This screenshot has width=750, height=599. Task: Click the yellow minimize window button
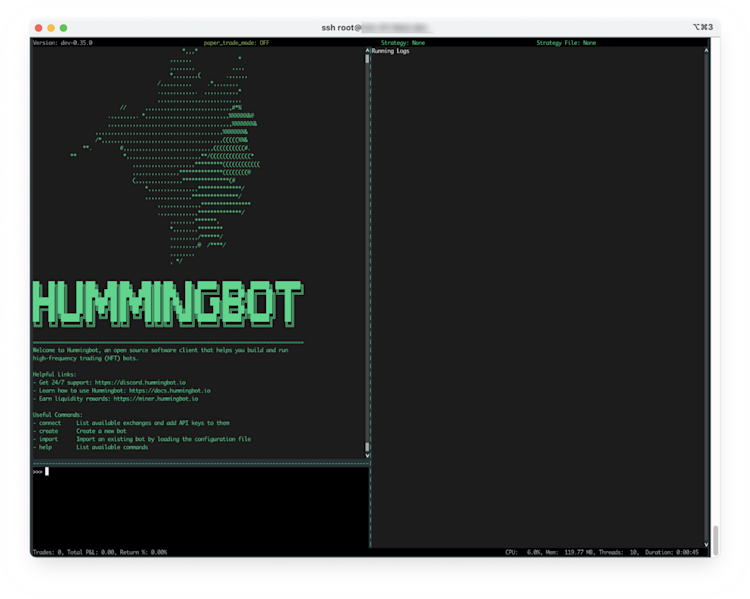pyautogui.click(x=51, y=28)
